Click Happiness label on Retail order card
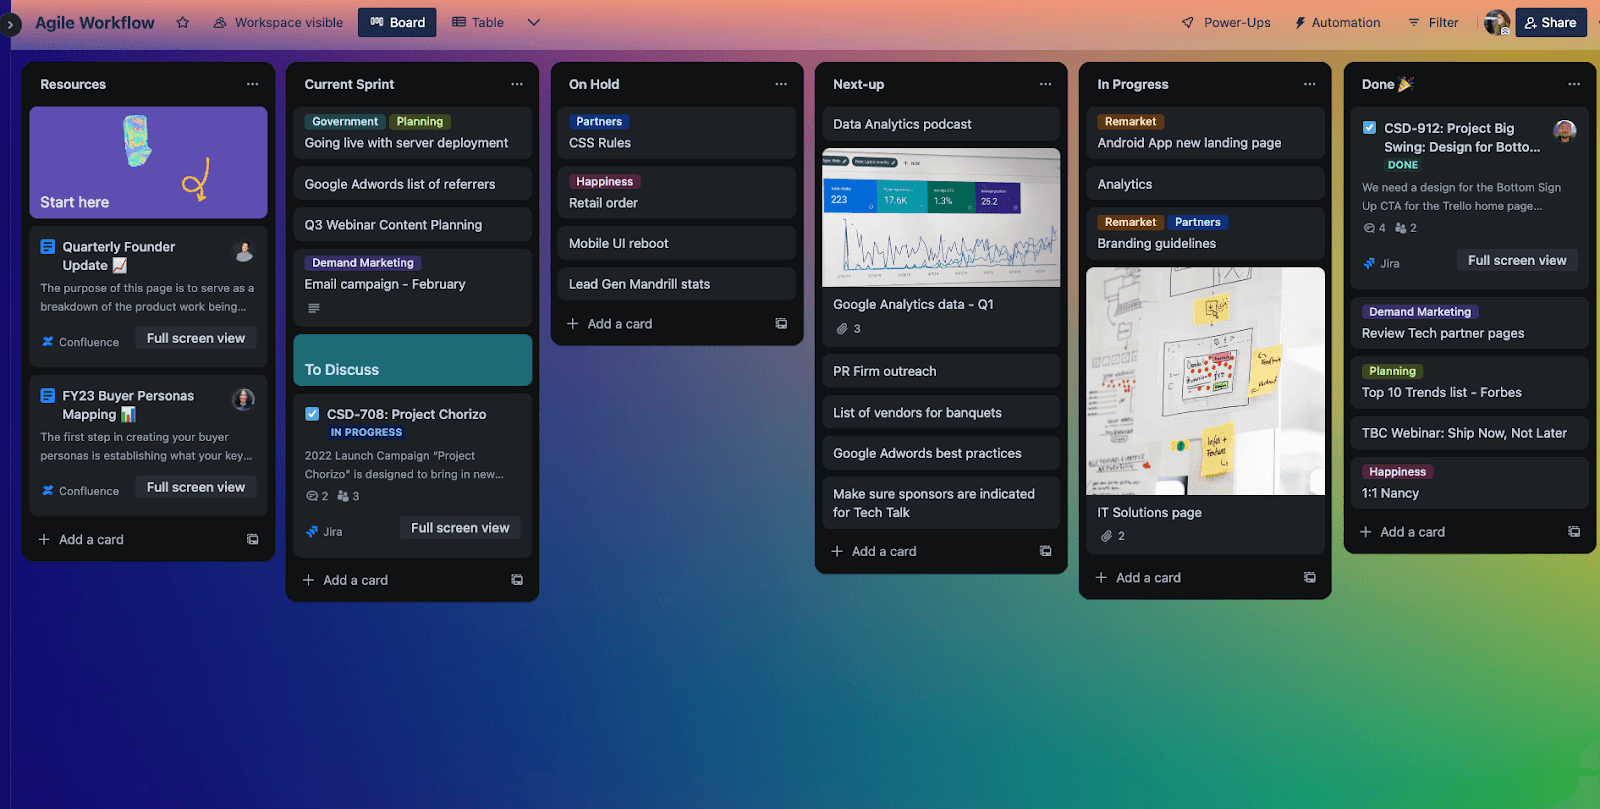Viewport: 1600px width, 809px height. click(x=605, y=182)
